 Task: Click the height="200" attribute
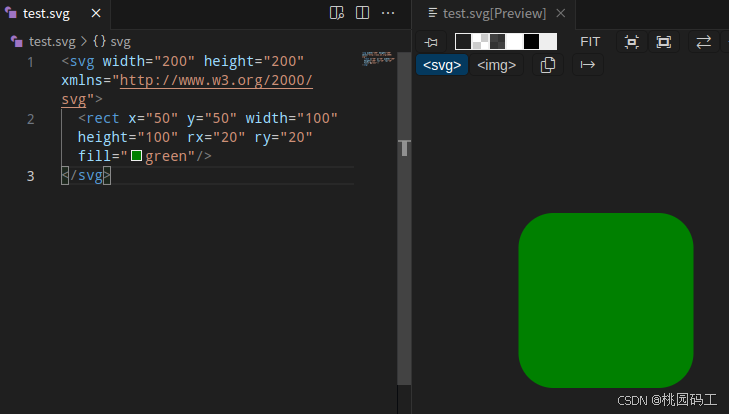[x=254, y=61]
